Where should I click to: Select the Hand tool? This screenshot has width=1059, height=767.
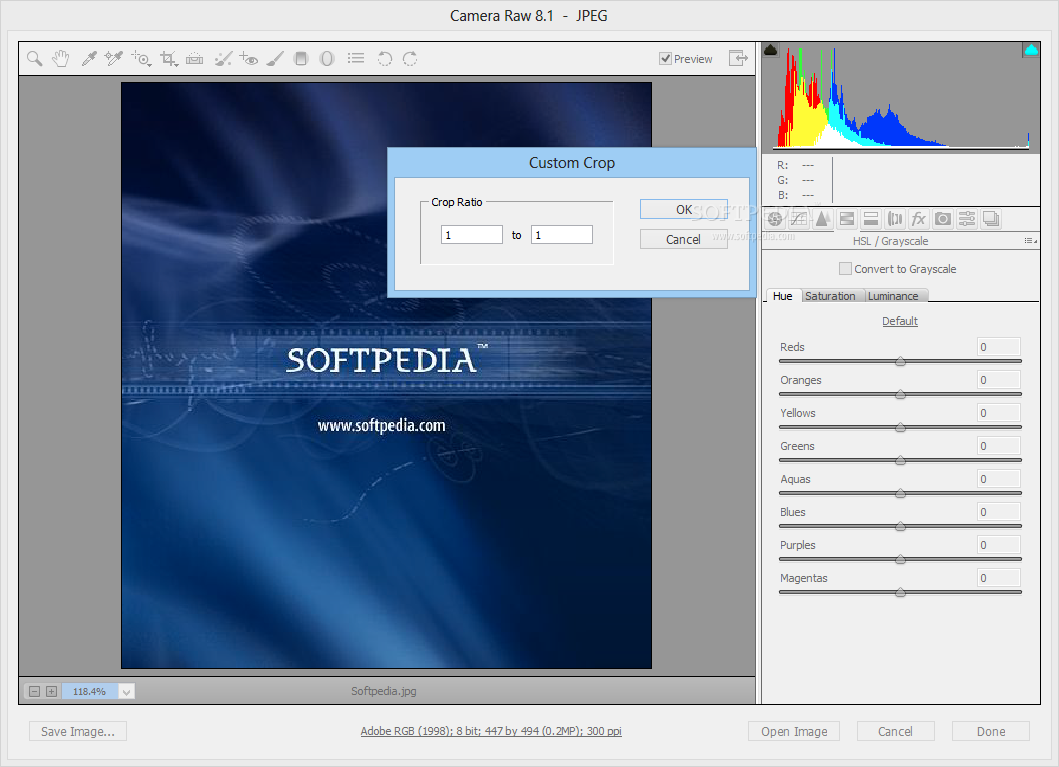click(61, 59)
